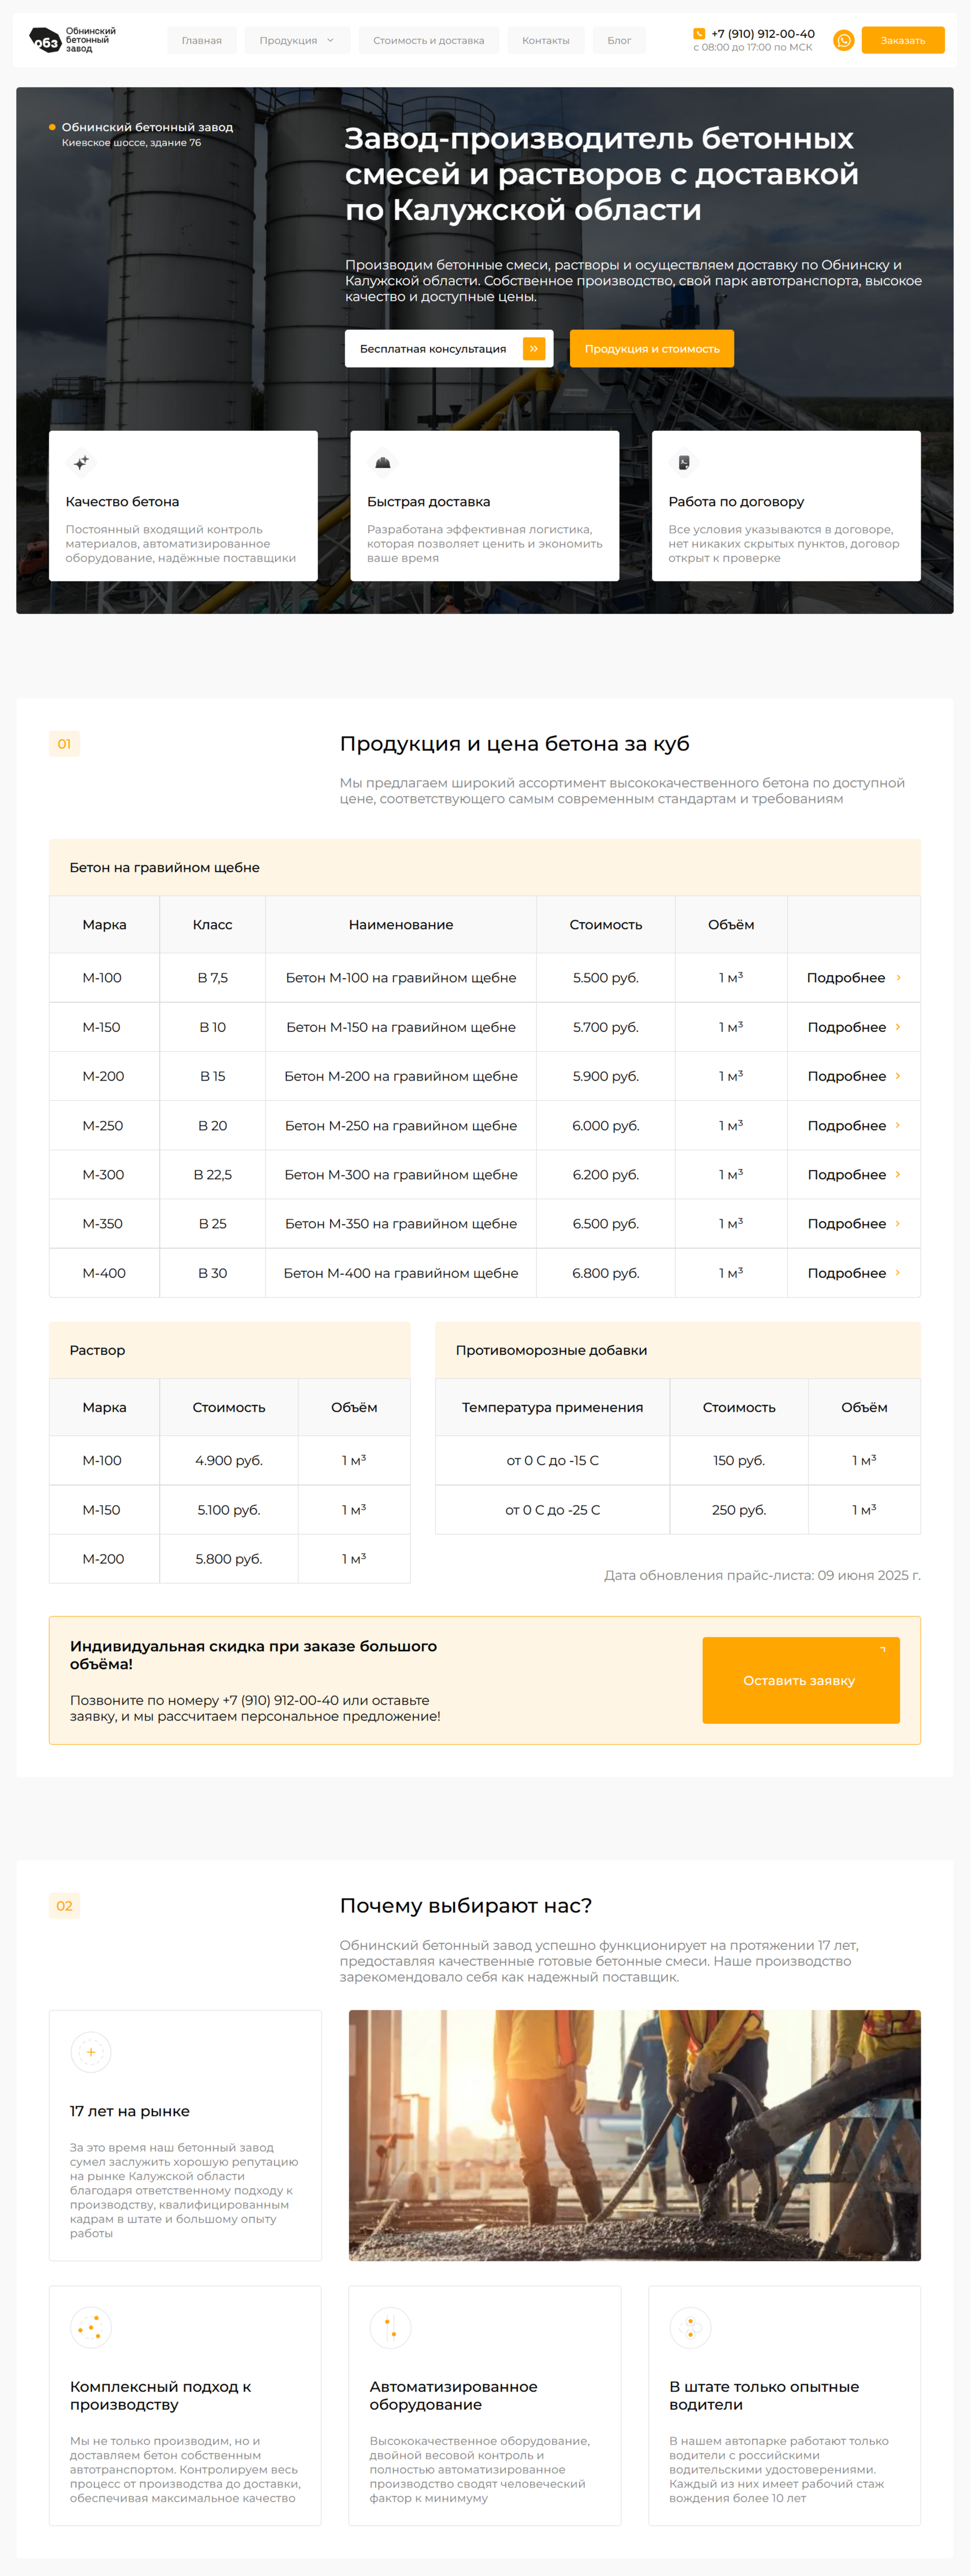971x2576 pixels.
Task: Go to Стоимость и доставка page
Action: pos(428,41)
